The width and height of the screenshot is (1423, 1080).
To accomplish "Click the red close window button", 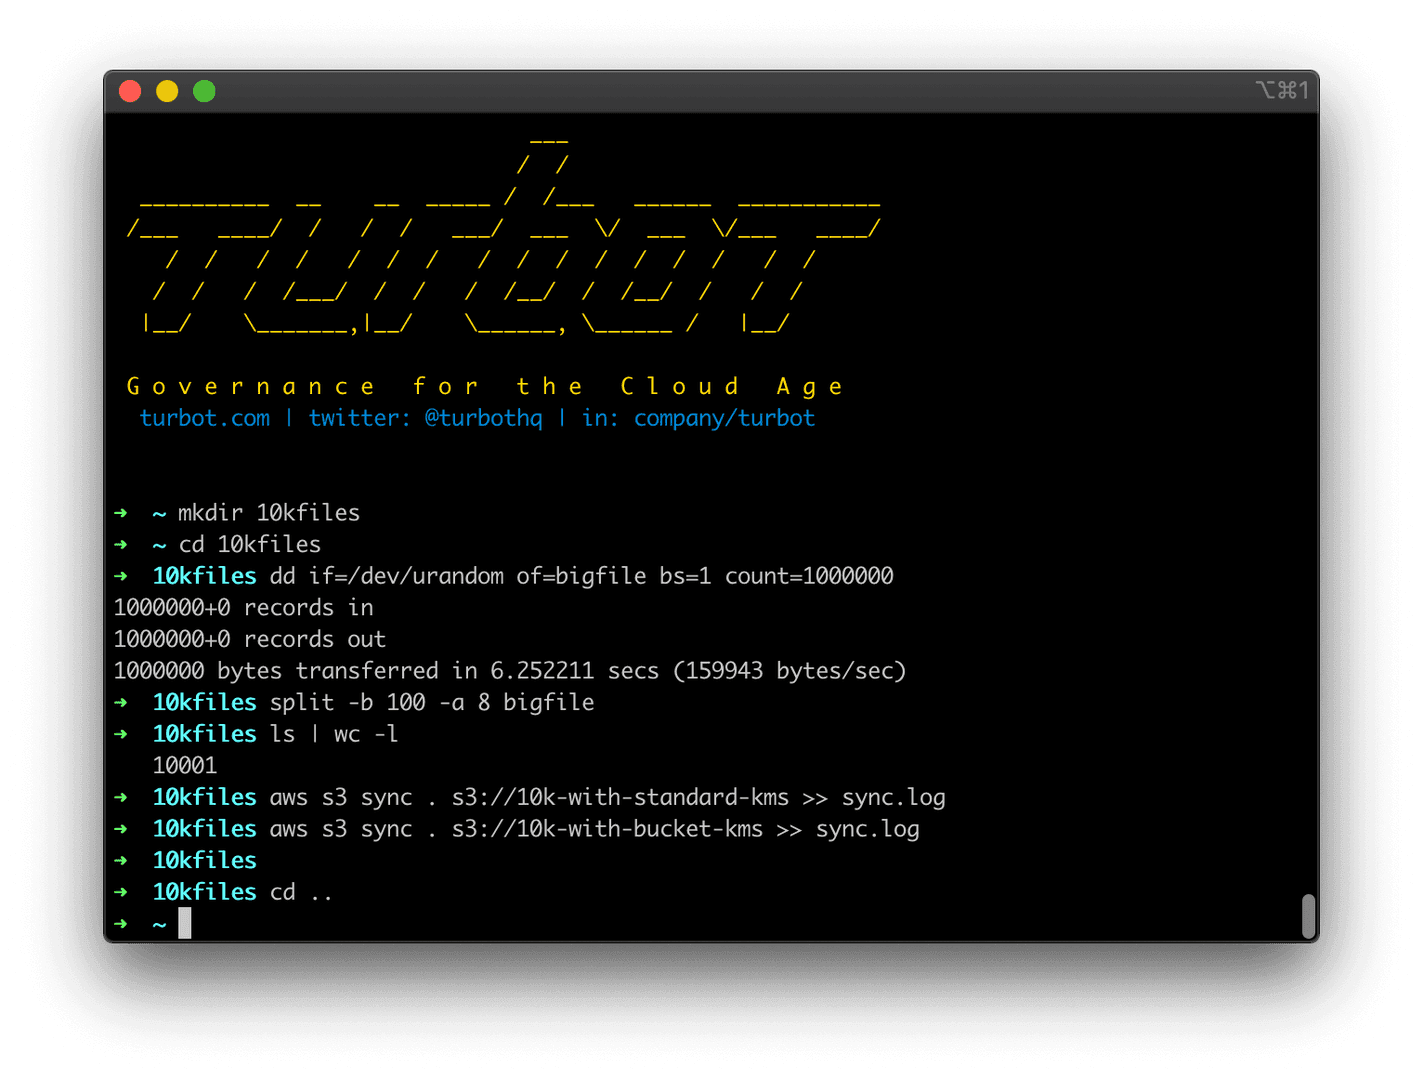I will (x=130, y=91).
